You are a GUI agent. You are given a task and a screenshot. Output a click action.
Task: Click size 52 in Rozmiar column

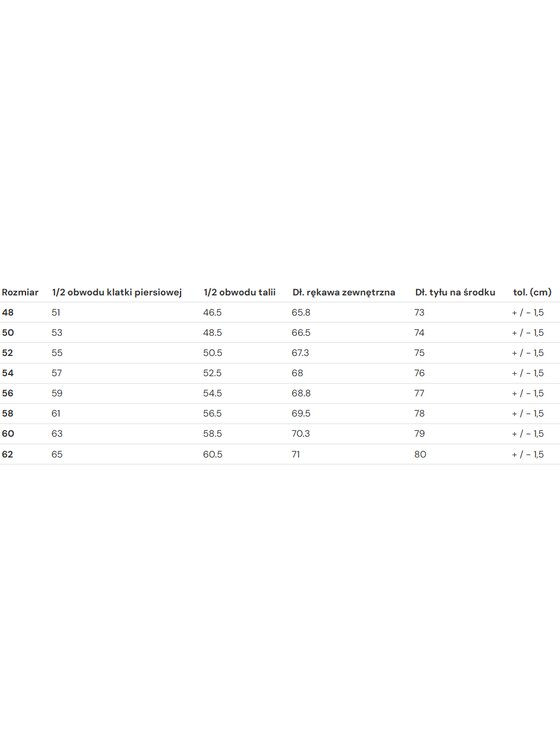tap(8, 353)
